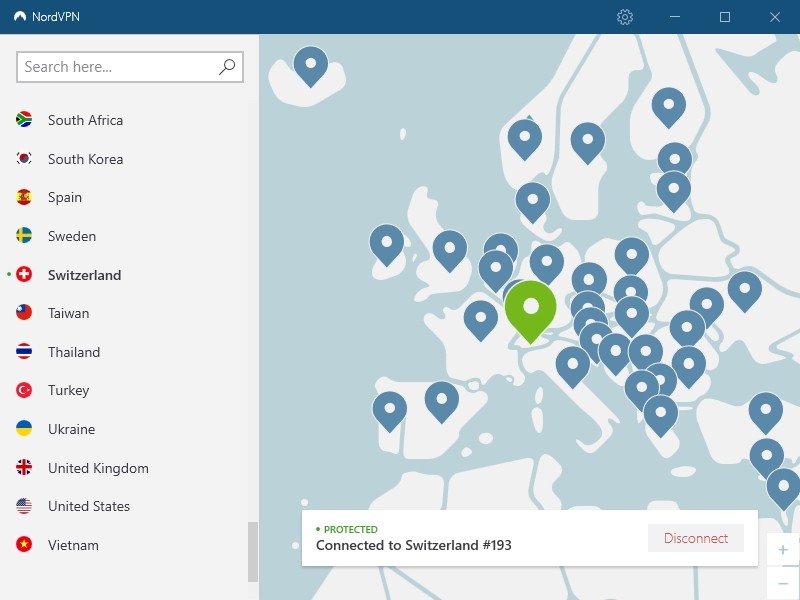The height and width of the screenshot is (600, 800).
Task: Select the Finland map pin
Action: [668, 107]
